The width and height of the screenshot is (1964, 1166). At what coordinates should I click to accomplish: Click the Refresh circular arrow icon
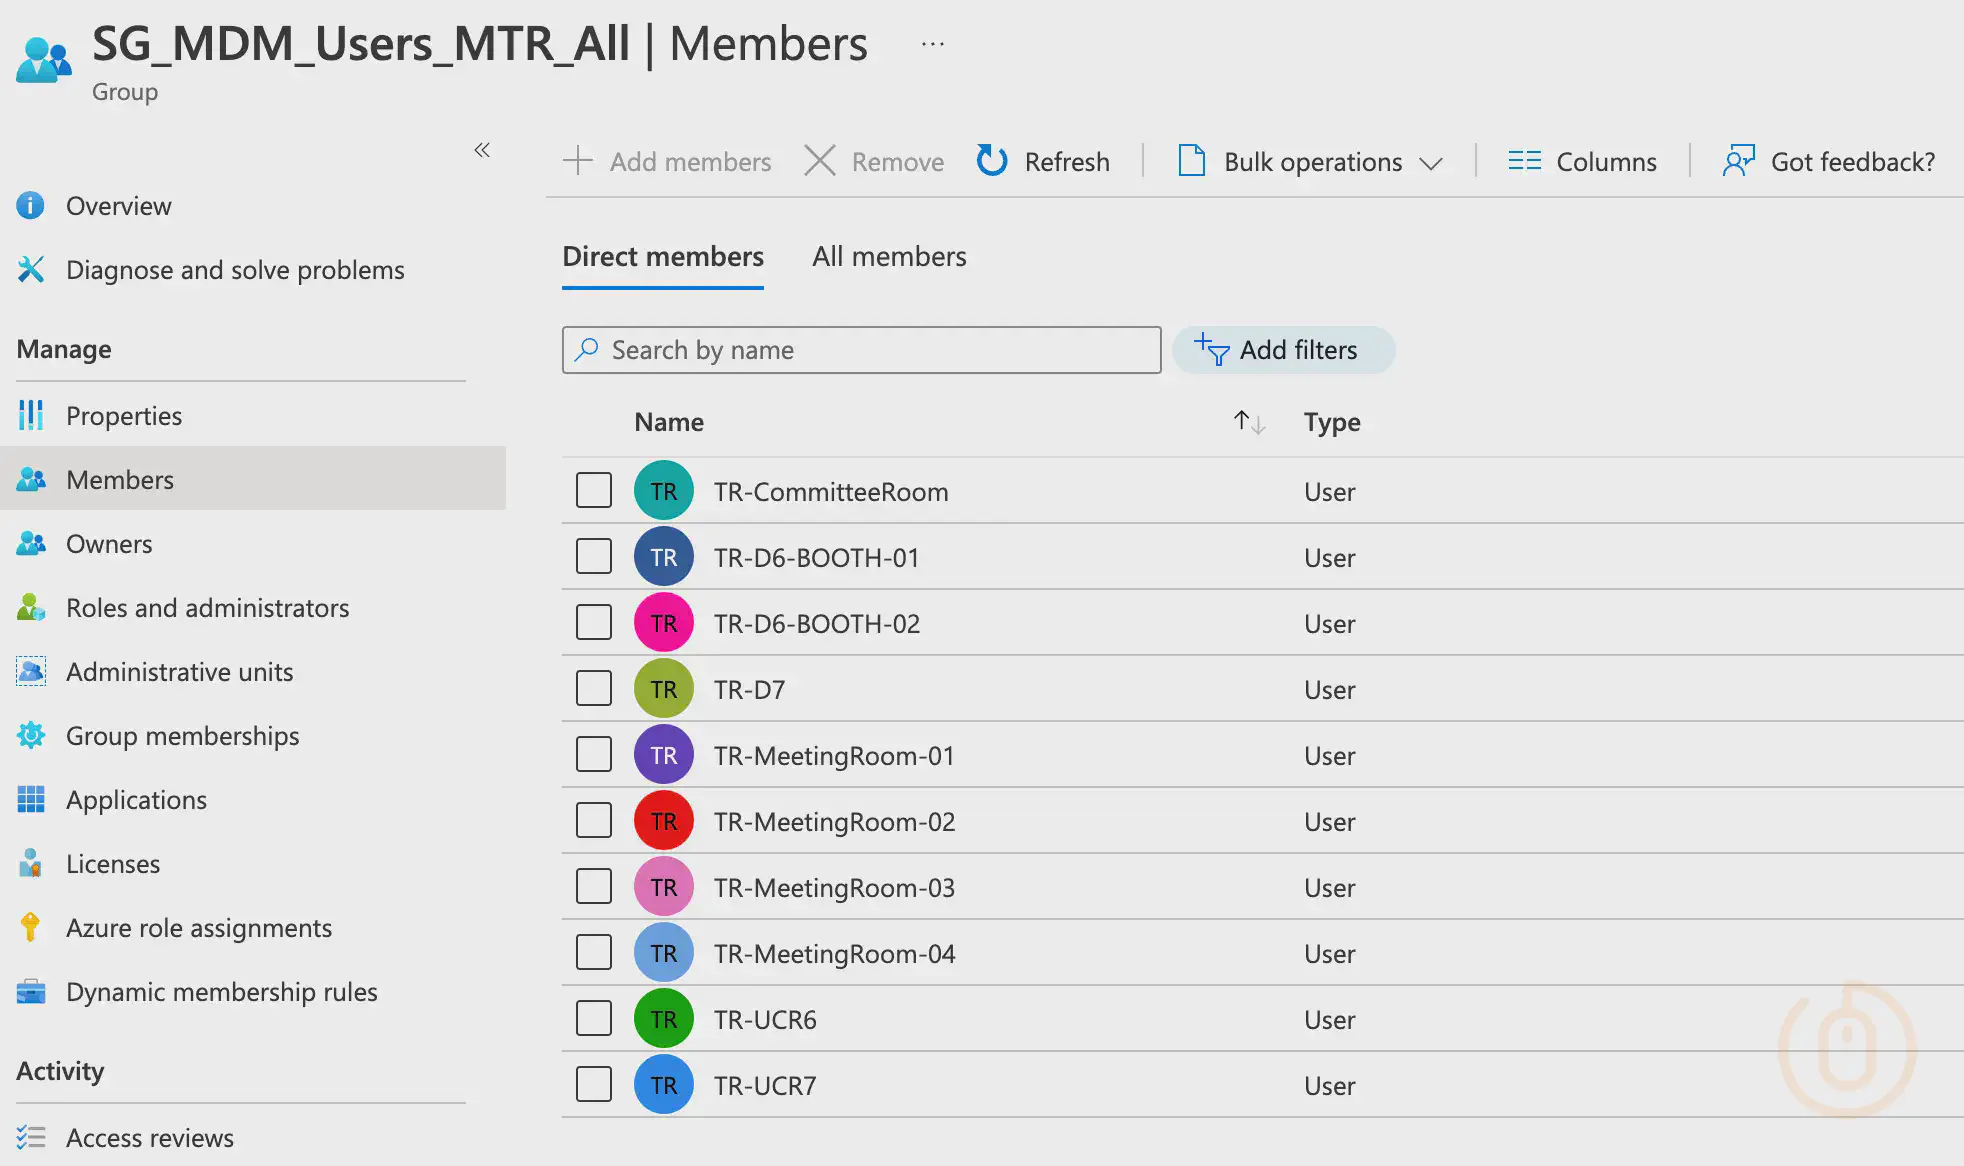[x=992, y=161]
